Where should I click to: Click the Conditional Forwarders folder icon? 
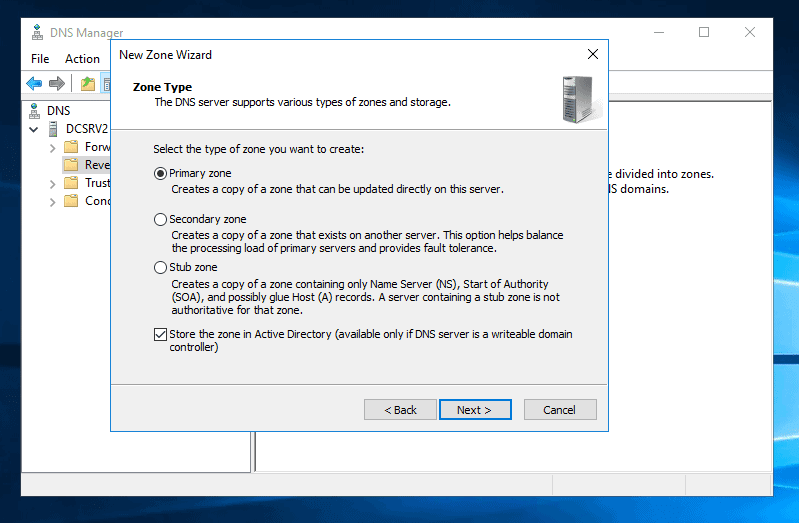[x=71, y=201]
